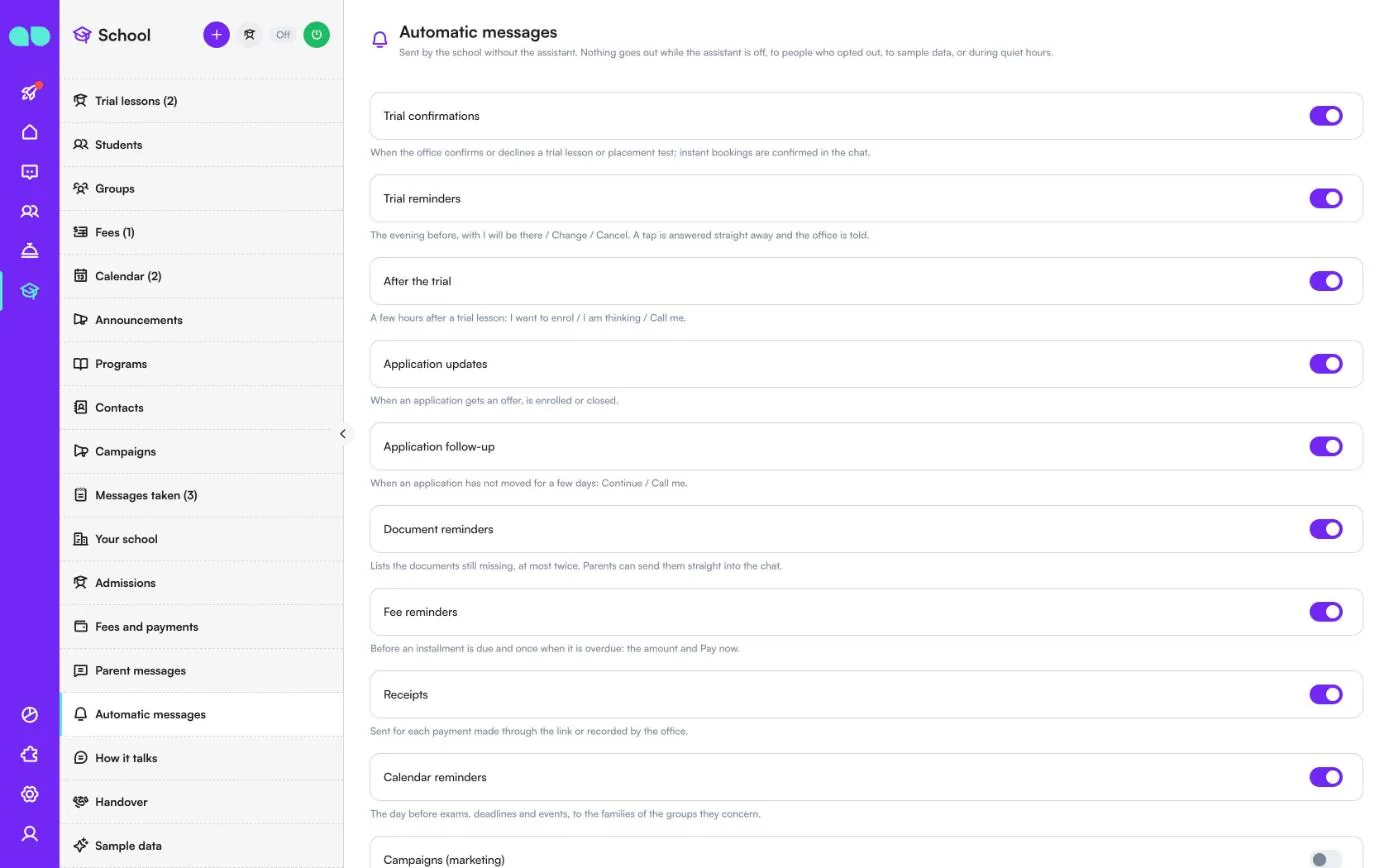Viewport: 1389px width, 868px height.
Task: Click the purple plus add button
Action: 216,35
